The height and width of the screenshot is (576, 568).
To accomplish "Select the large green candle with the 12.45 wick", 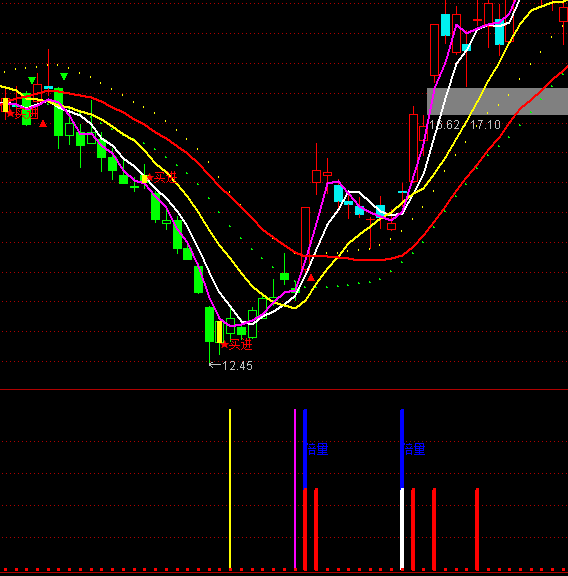I will pos(209,325).
